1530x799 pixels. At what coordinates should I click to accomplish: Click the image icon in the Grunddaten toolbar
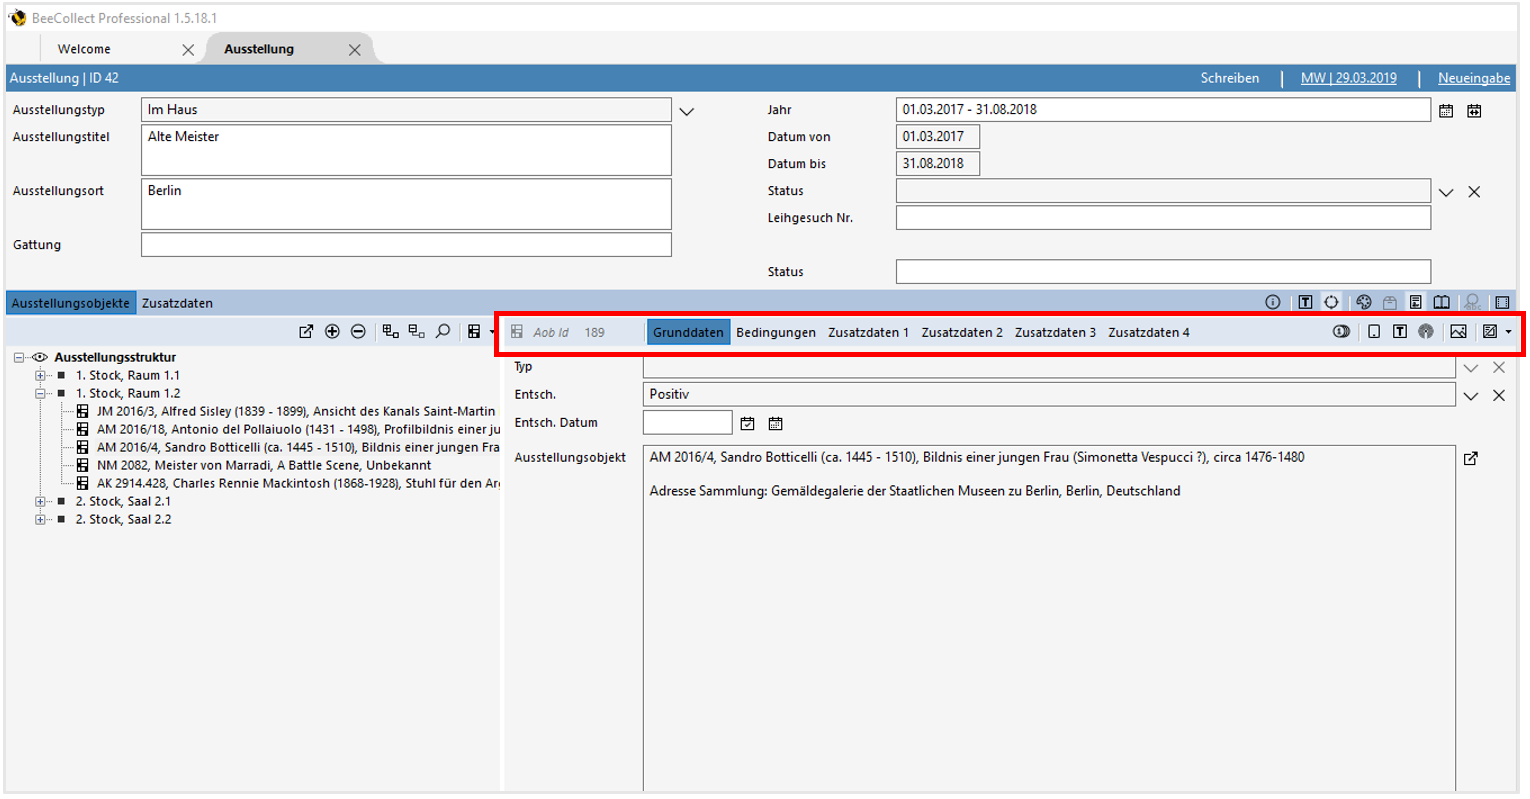pyautogui.click(x=1458, y=332)
